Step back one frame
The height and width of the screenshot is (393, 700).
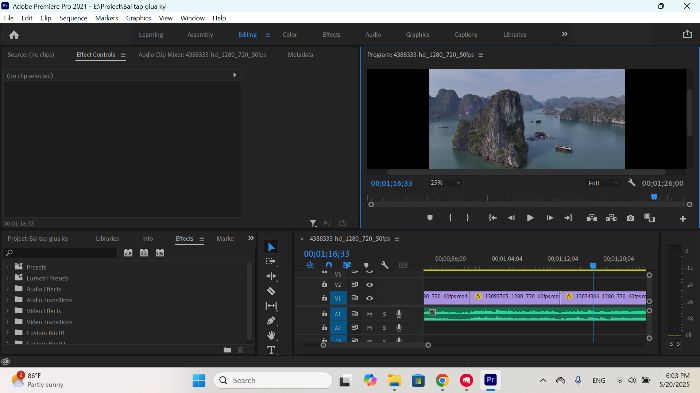pyautogui.click(x=511, y=218)
